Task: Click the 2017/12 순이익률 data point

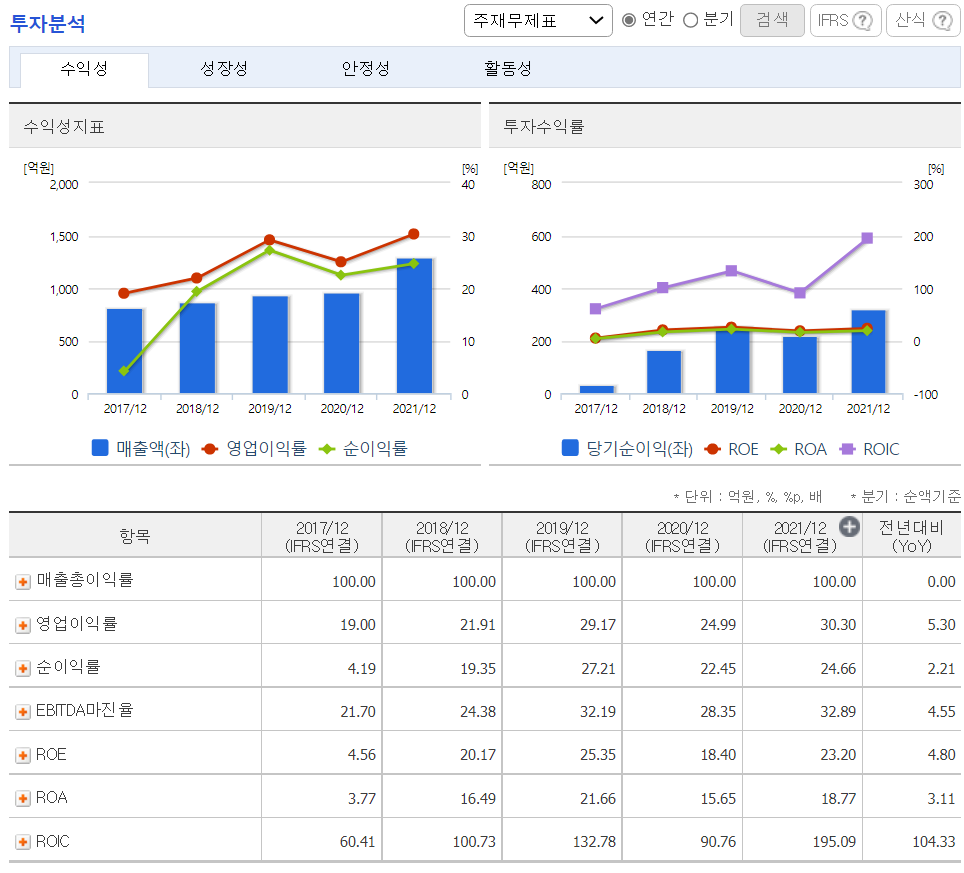Action: (x=124, y=371)
